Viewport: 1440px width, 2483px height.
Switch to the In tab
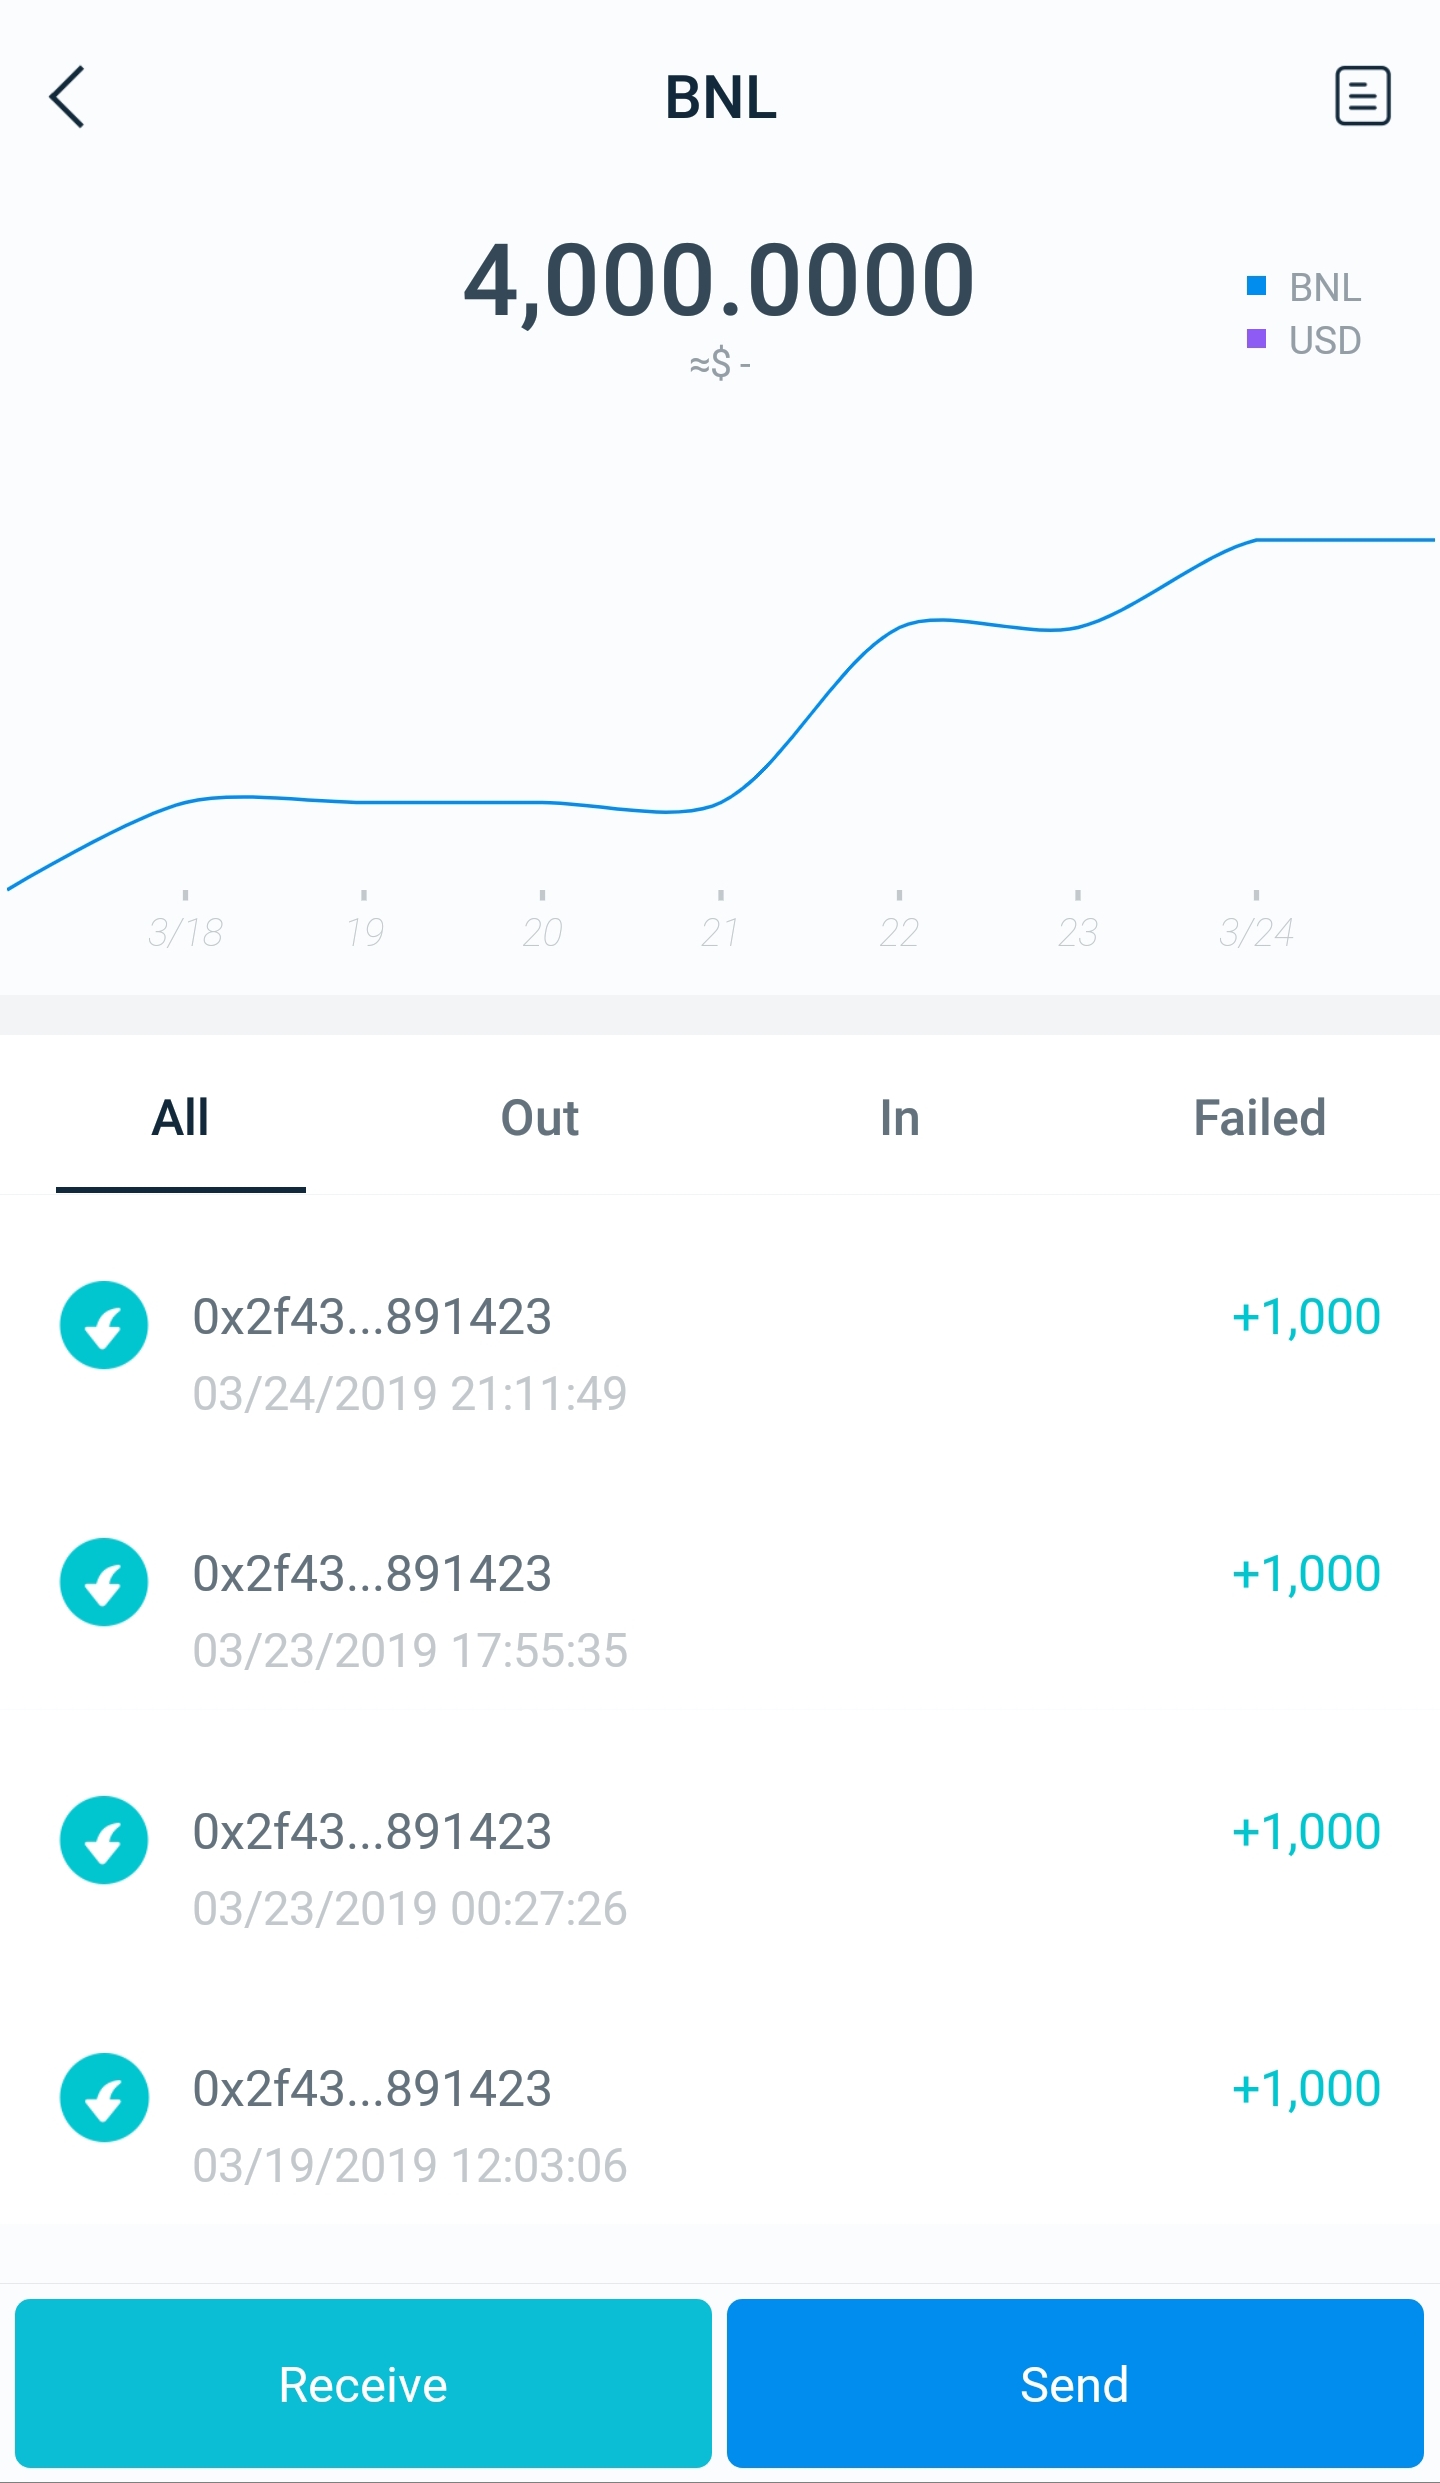pos(900,1118)
